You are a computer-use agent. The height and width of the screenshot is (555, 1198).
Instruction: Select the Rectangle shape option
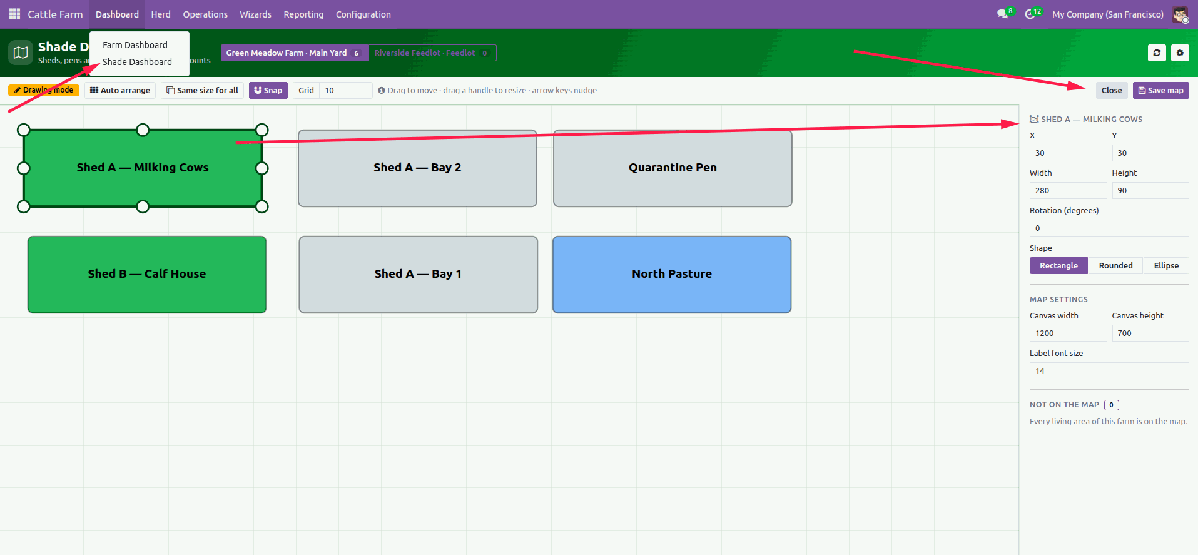click(1059, 265)
